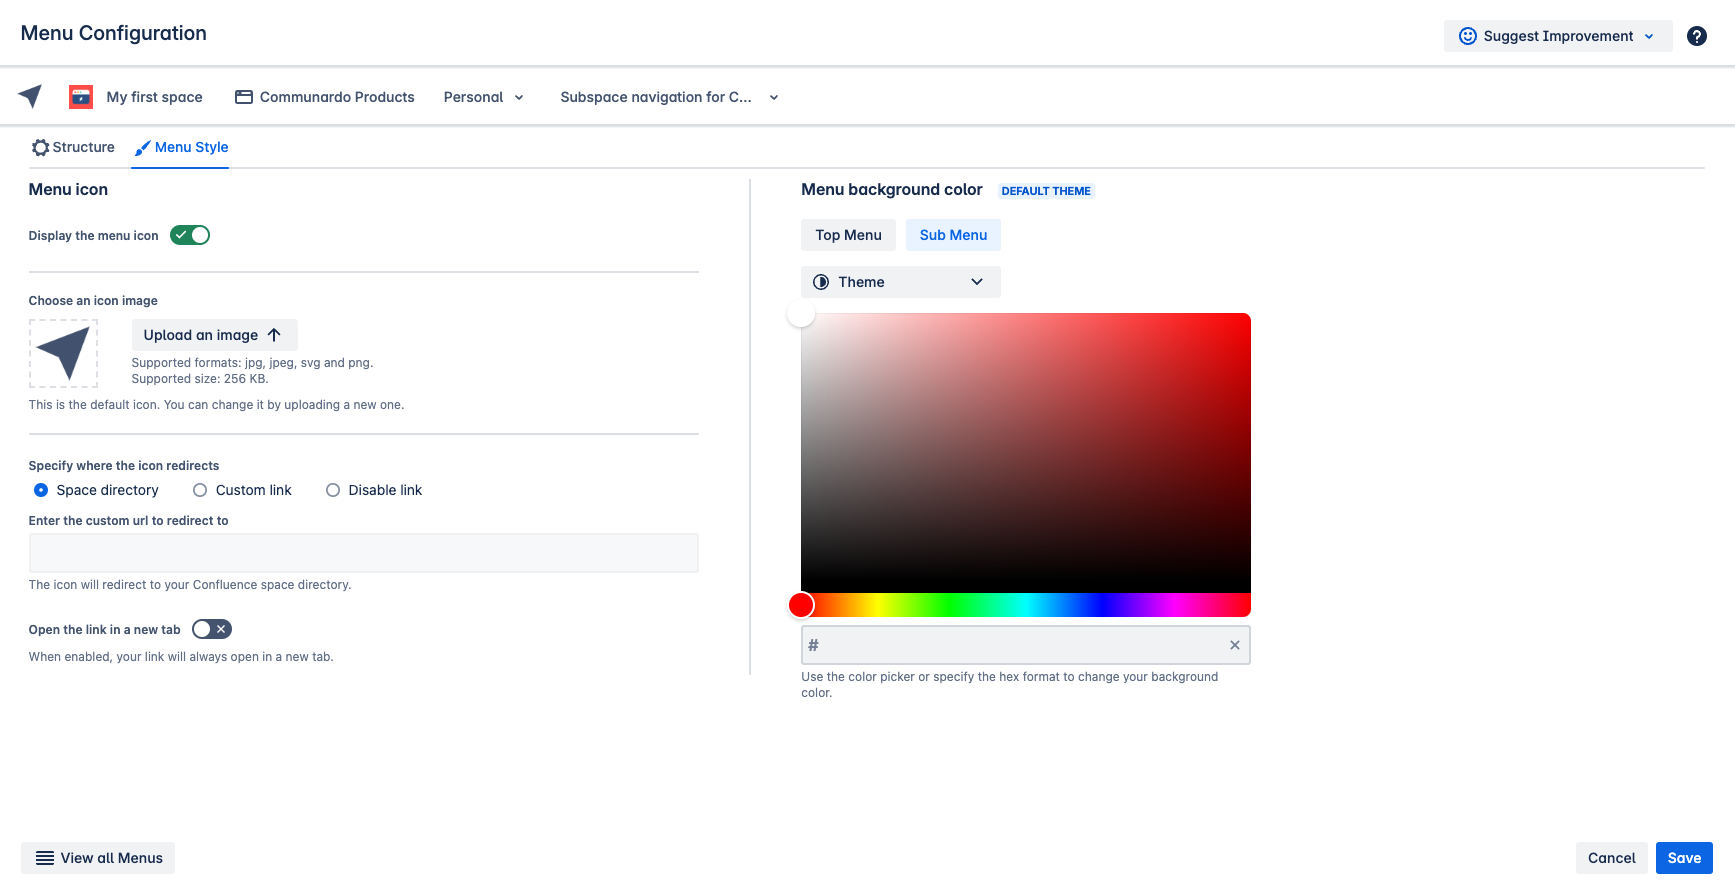Click the Save button
Viewport: 1735px width, 894px height.
tap(1683, 858)
